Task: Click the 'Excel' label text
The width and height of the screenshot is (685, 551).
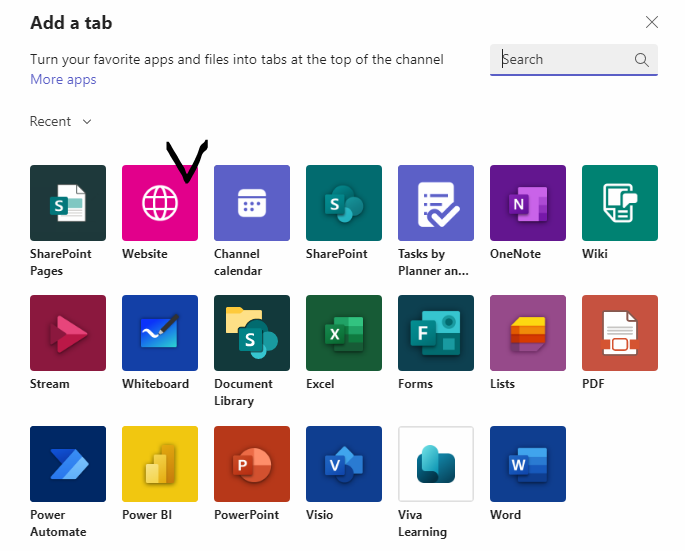Action: (x=320, y=384)
